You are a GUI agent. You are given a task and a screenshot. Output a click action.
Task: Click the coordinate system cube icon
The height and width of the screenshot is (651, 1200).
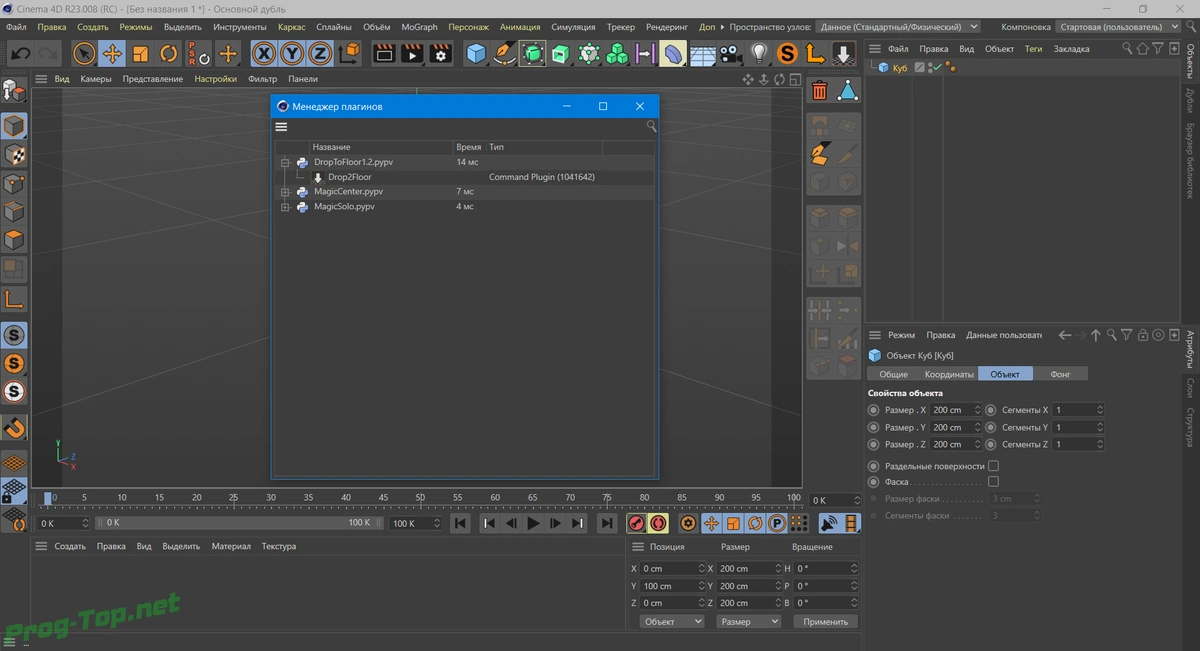pyautogui.click(x=349, y=53)
